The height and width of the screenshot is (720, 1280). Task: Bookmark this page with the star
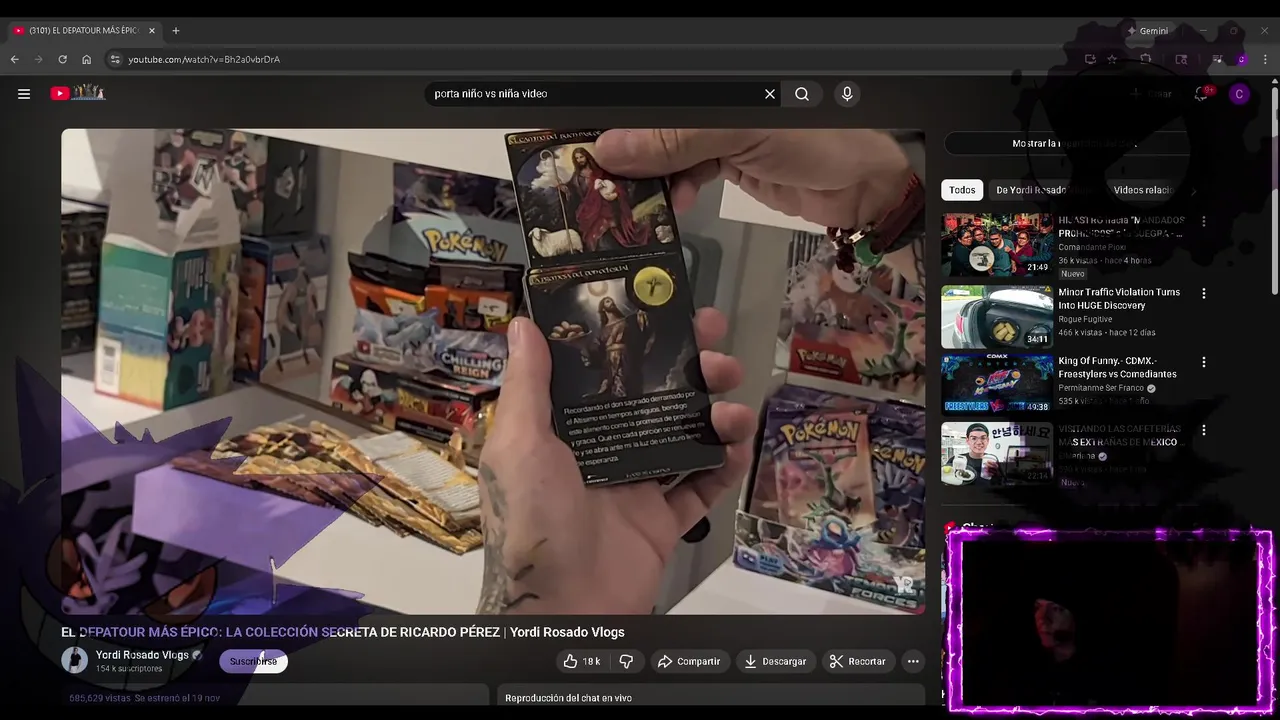(1112, 59)
